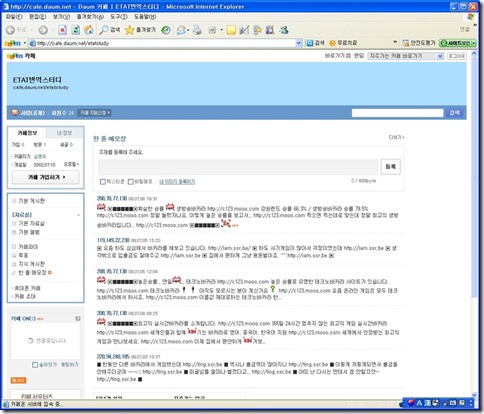Click the memo Register button
The width and height of the screenshot is (484, 414).
pyautogui.click(x=391, y=166)
